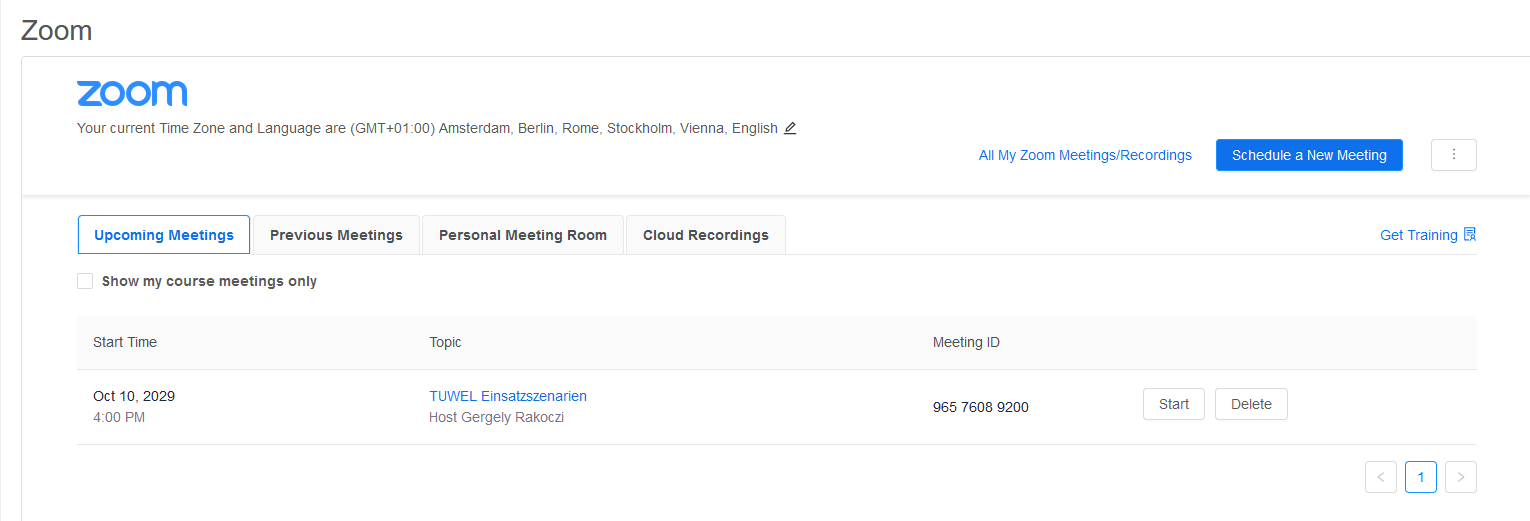Delete the TUWEL Einsatzszenarien meeting
Image resolution: width=1530 pixels, height=521 pixels.
point(1251,404)
